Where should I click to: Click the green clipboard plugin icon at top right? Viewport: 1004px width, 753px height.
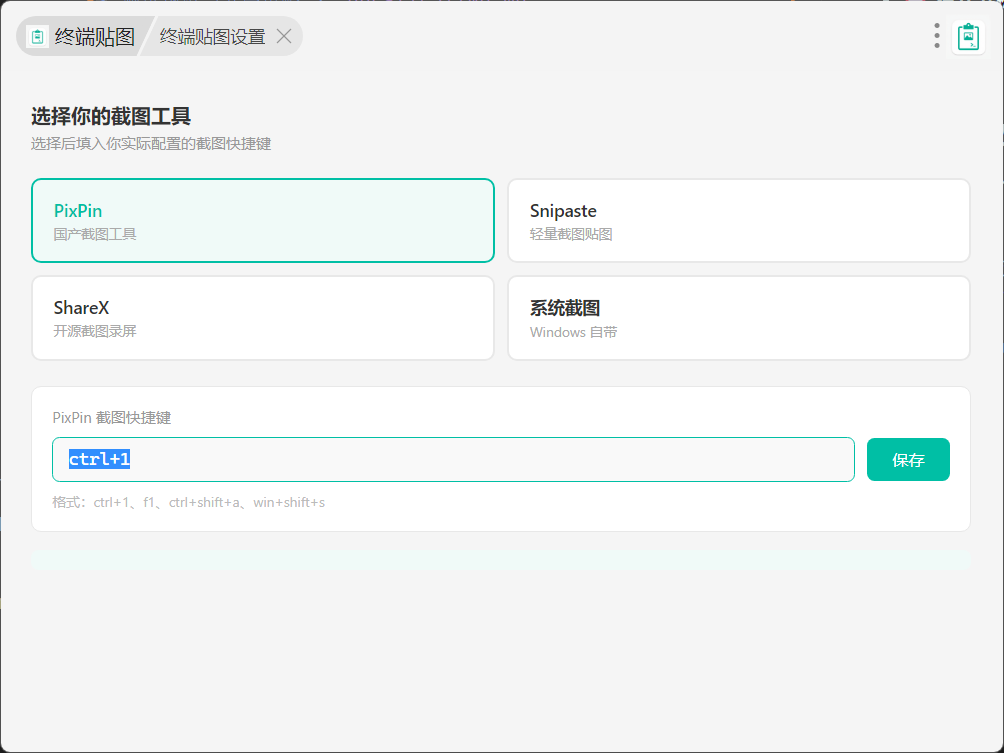pyautogui.click(x=967, y=37)
